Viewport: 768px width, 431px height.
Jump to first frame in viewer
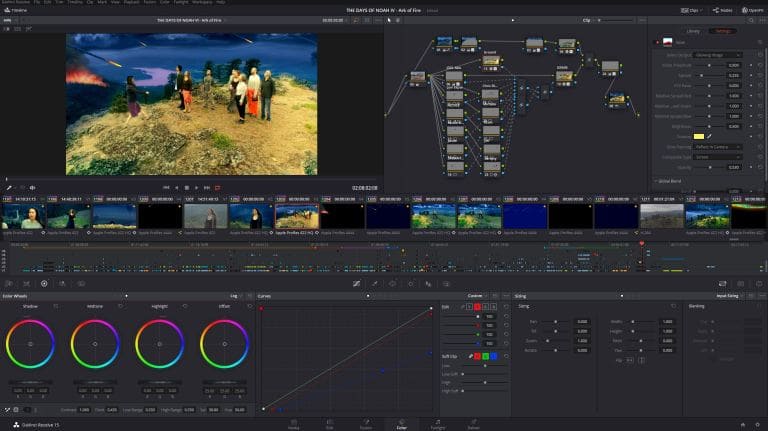point(166,188)
